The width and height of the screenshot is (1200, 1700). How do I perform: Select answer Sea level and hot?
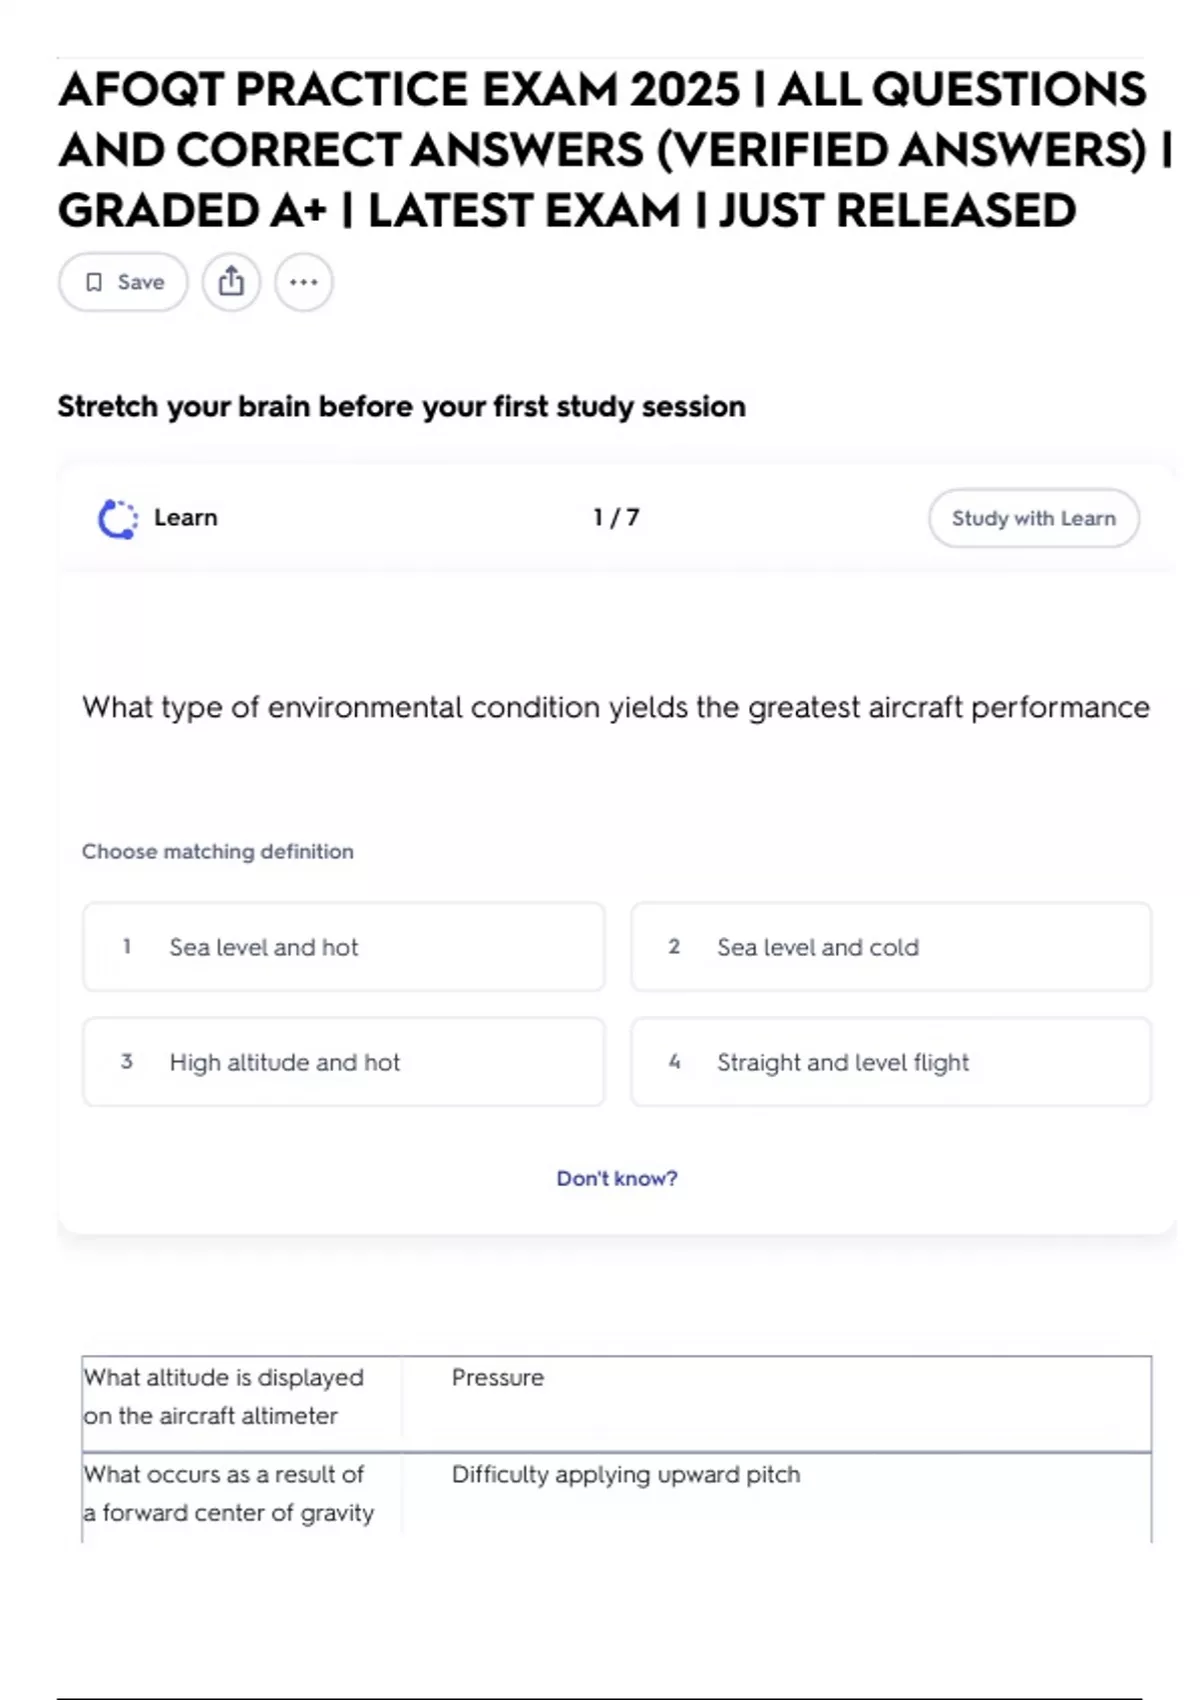(x=343, y=947)
